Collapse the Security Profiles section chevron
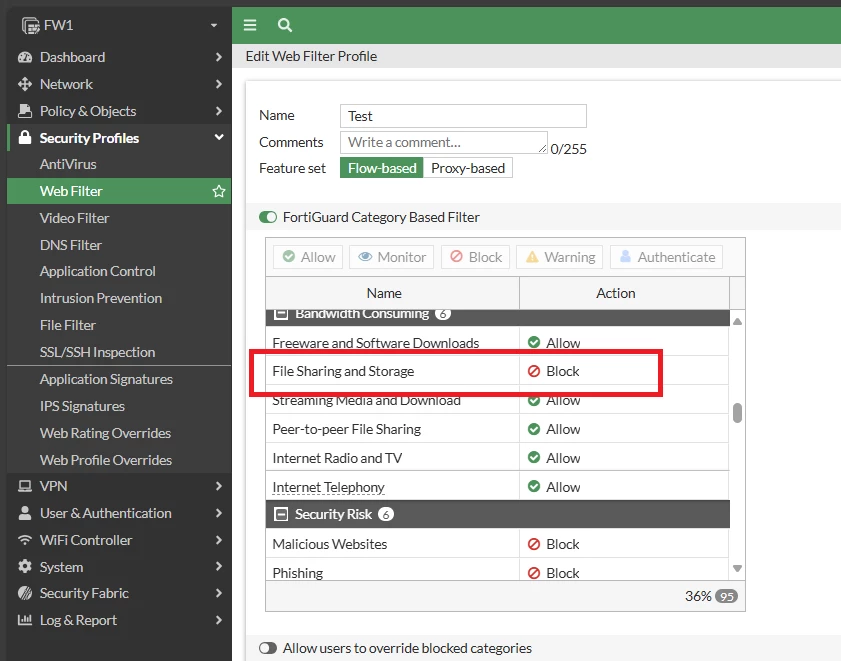Screen dimensions: 841x661 click(219, 137)
